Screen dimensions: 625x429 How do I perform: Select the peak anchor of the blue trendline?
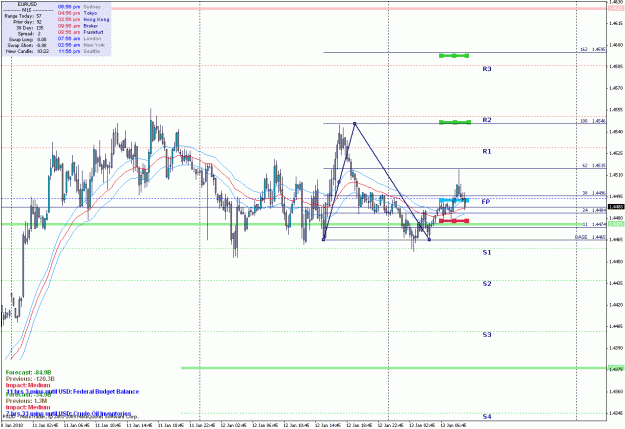354,124
